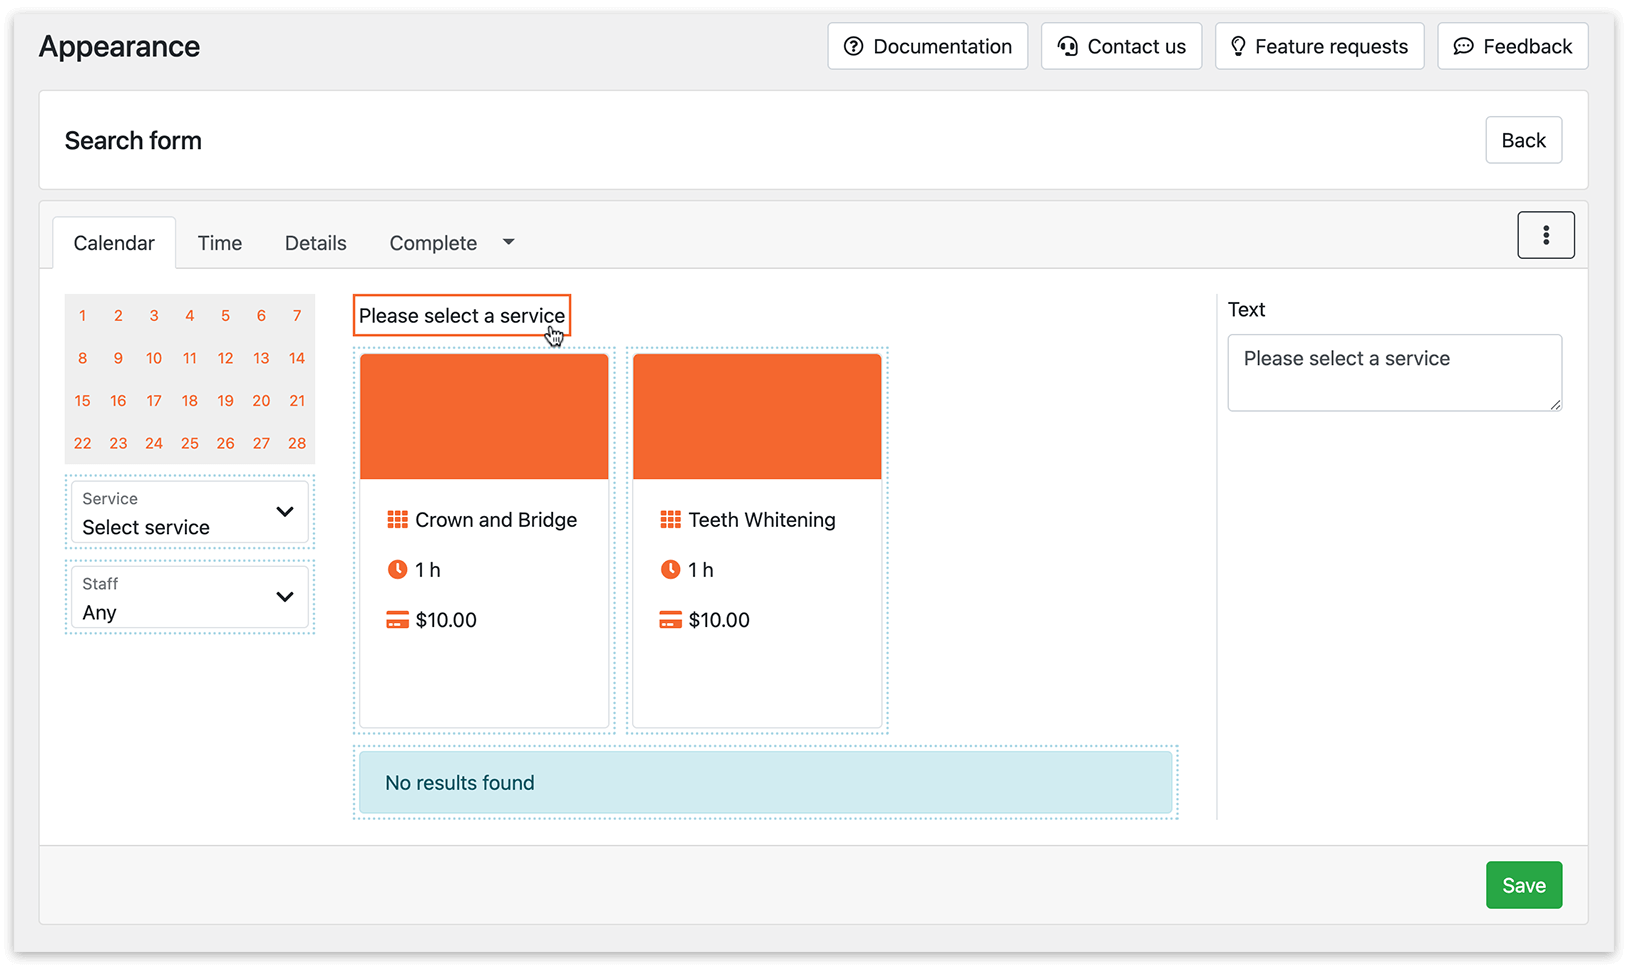Select the Feature requests lightbulb icon

point(1239,46)
